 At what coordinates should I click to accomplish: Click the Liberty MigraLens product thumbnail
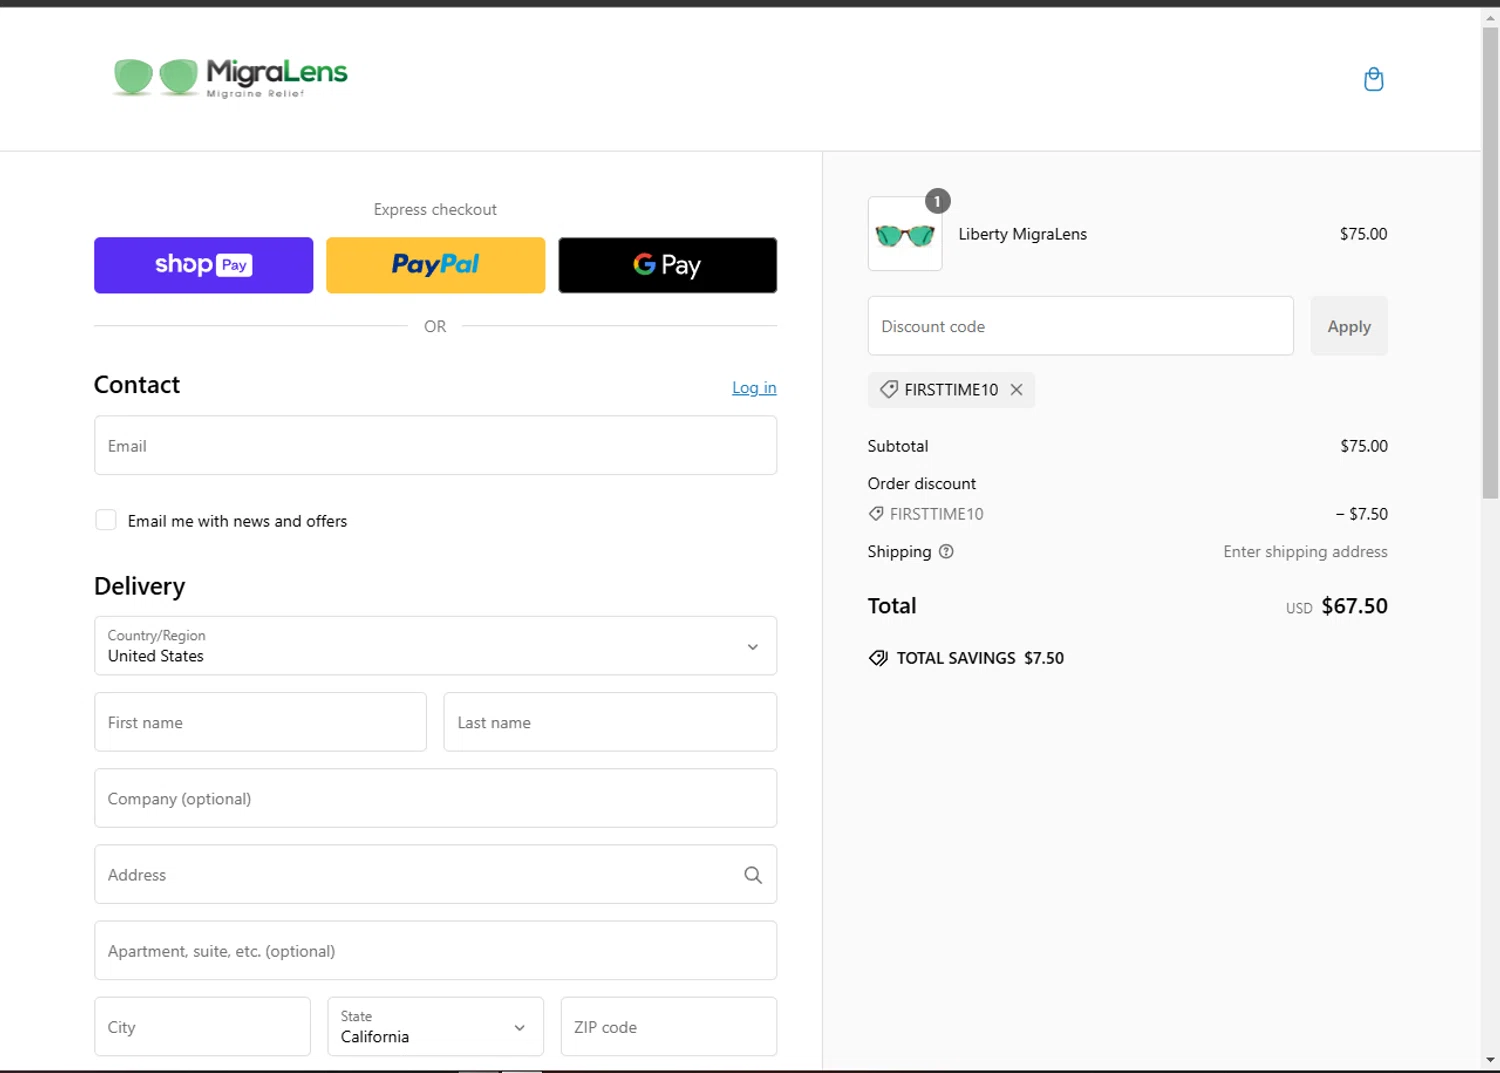pyautogui.click(x=905, y=234)
